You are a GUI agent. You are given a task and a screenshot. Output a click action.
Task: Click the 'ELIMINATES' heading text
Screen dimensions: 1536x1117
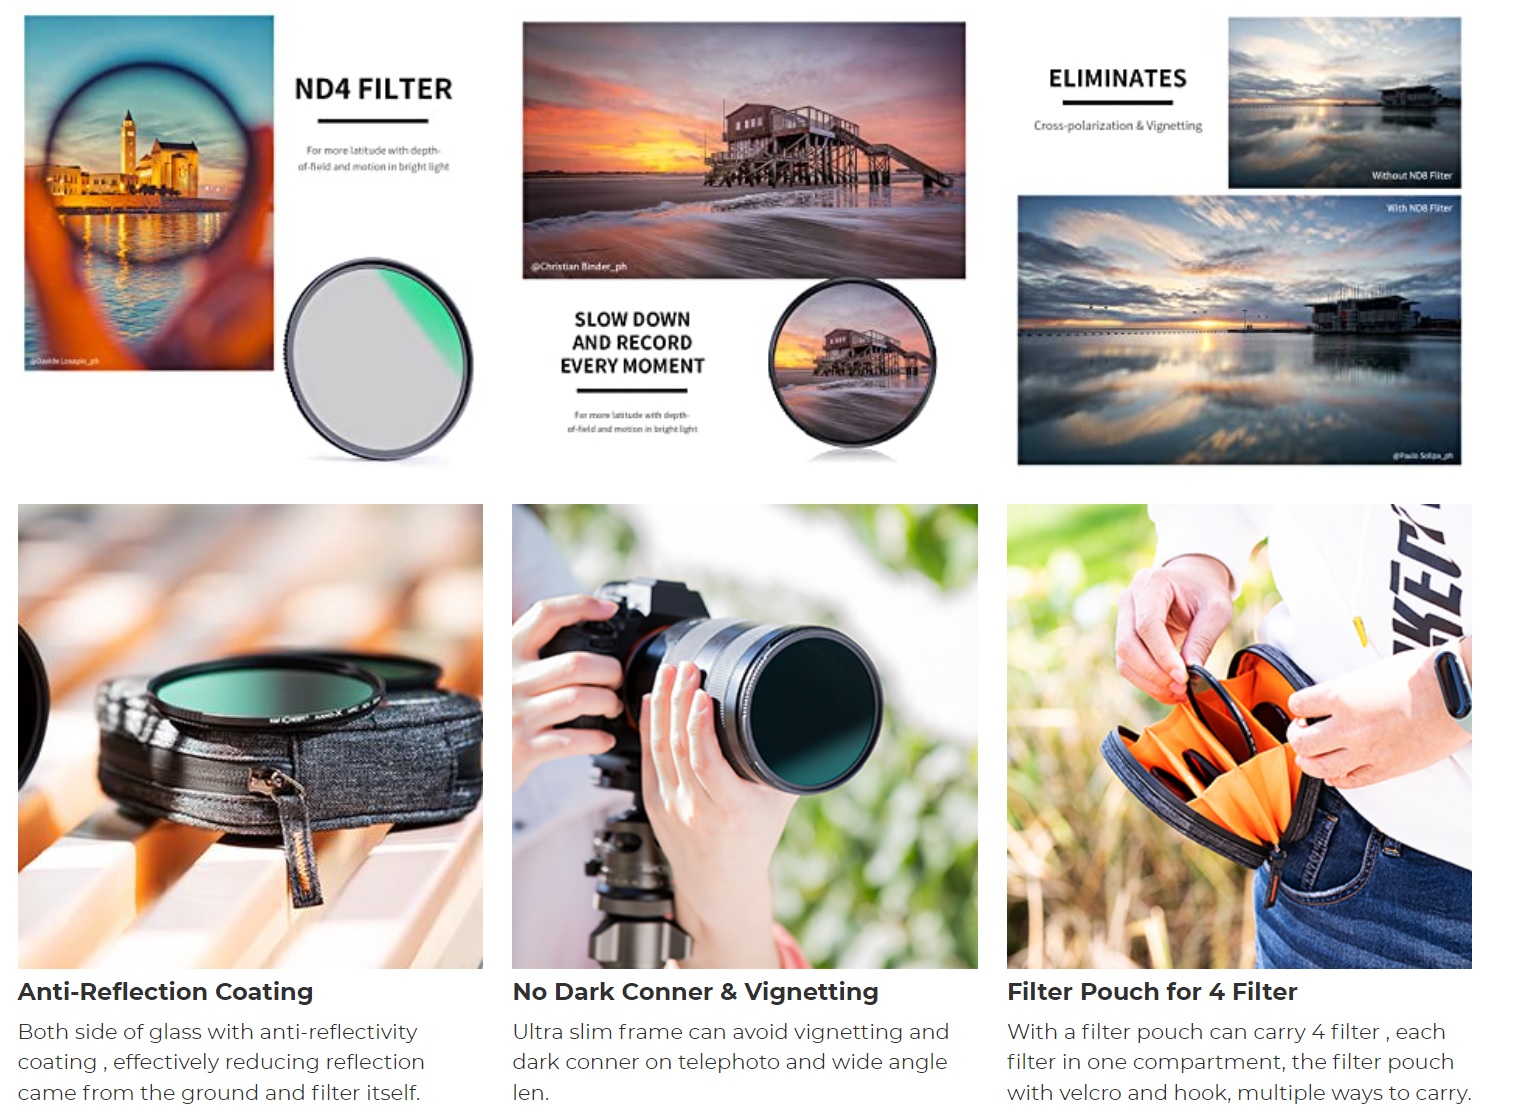click(x=1118, y=78)
